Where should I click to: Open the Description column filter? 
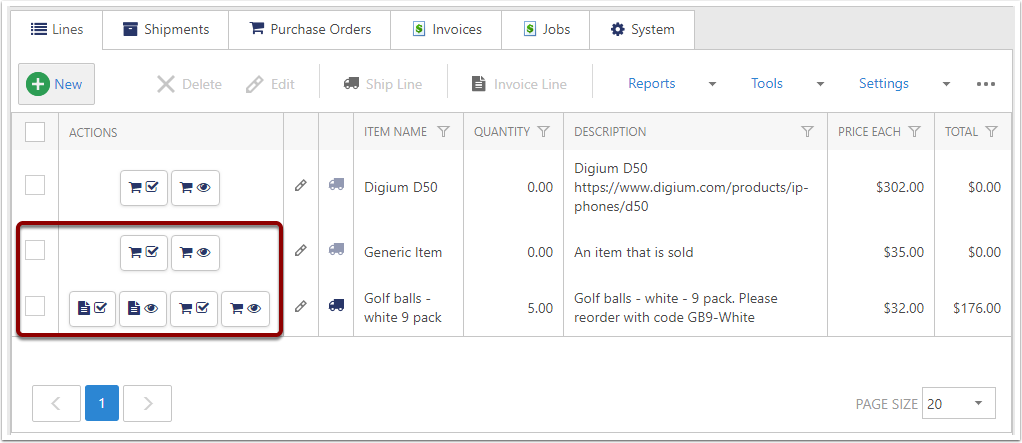click(x=807, y=132)
